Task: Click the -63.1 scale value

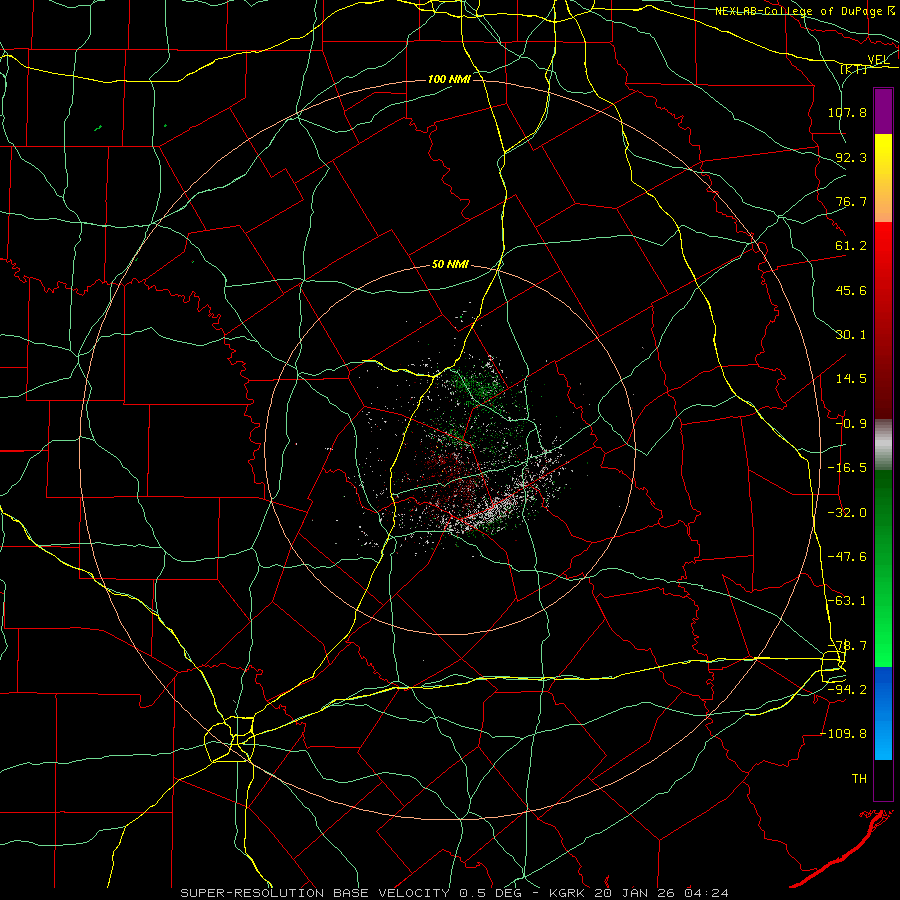Action: 847,601
